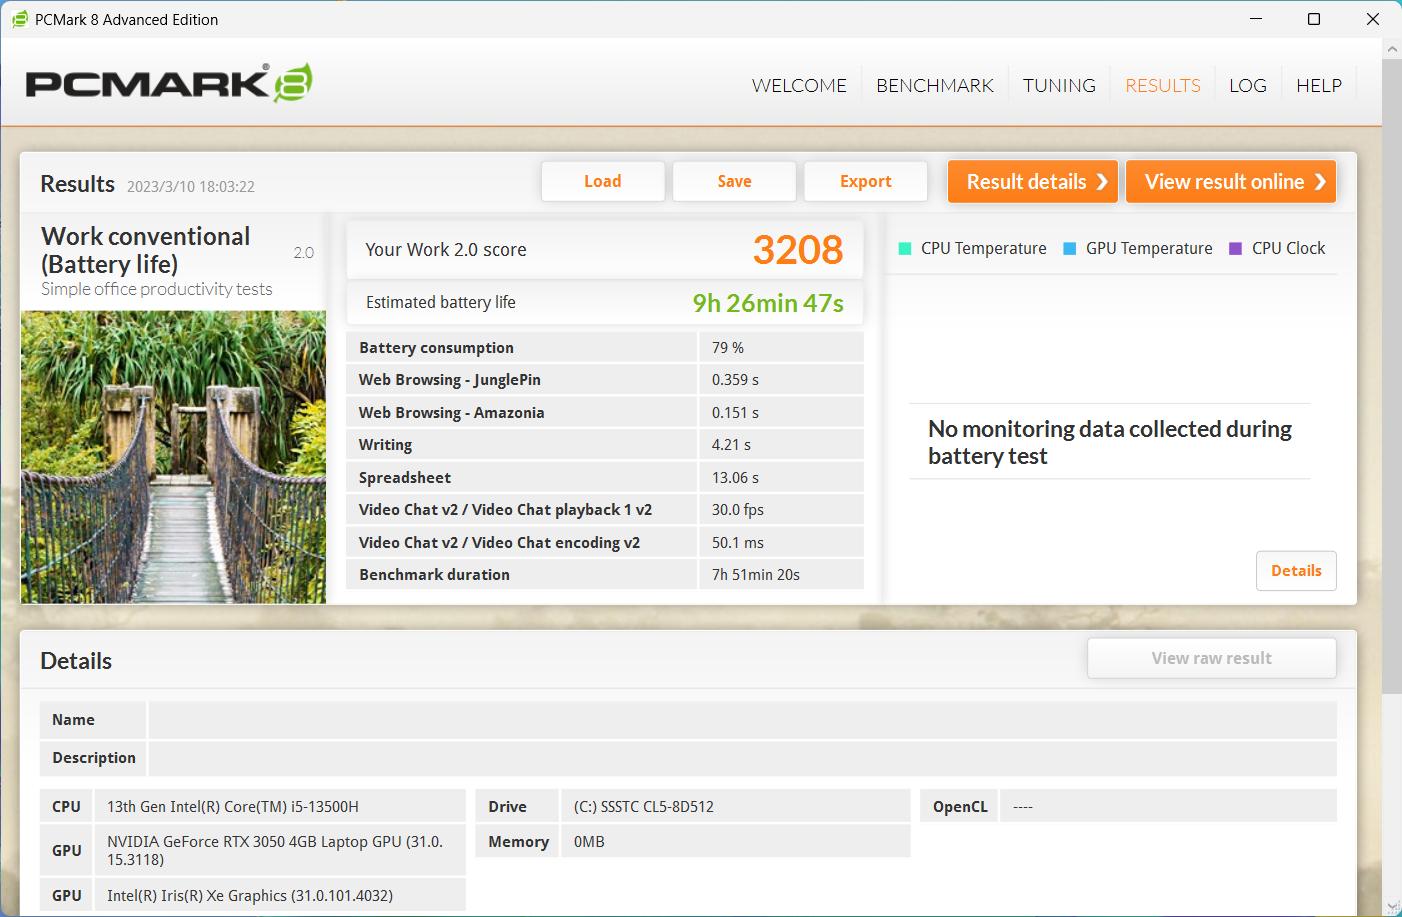Screen dimensions: 1402x917
Task: Select the RESULTS tab
Action: point(1162,86)
